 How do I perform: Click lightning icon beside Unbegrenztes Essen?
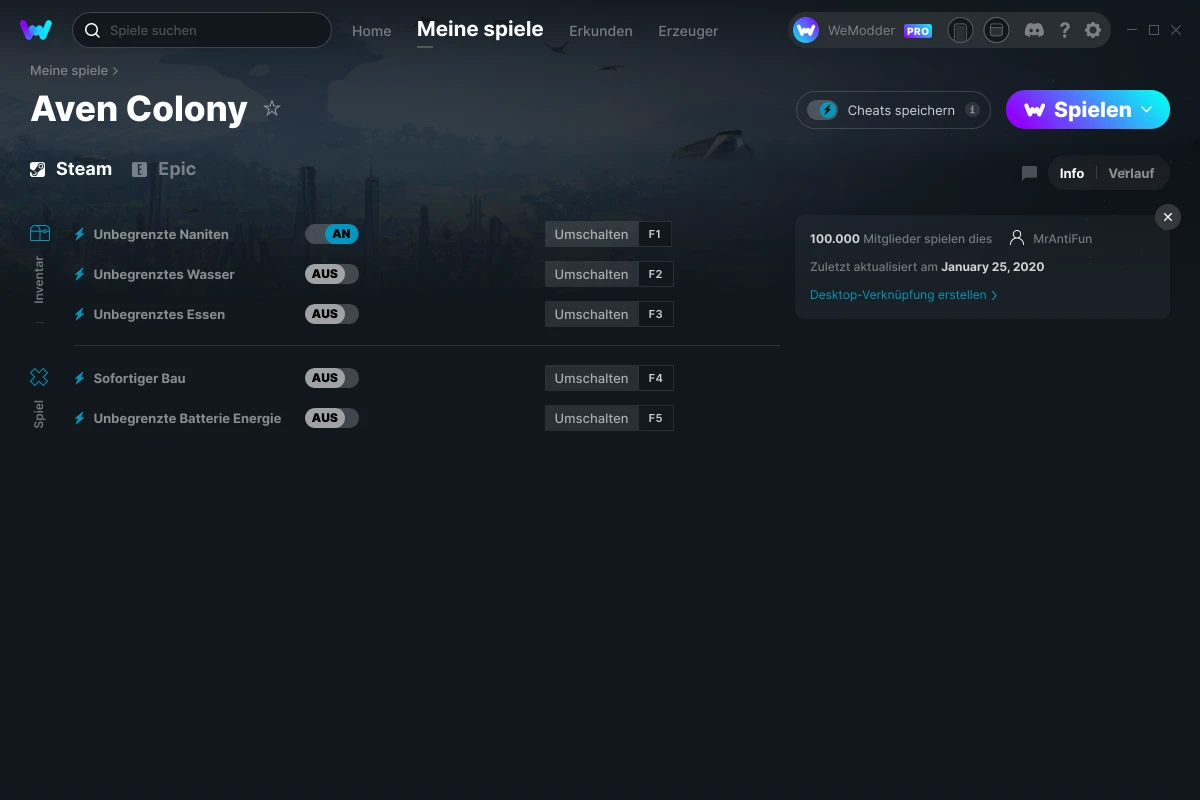[x=80, y=314]
